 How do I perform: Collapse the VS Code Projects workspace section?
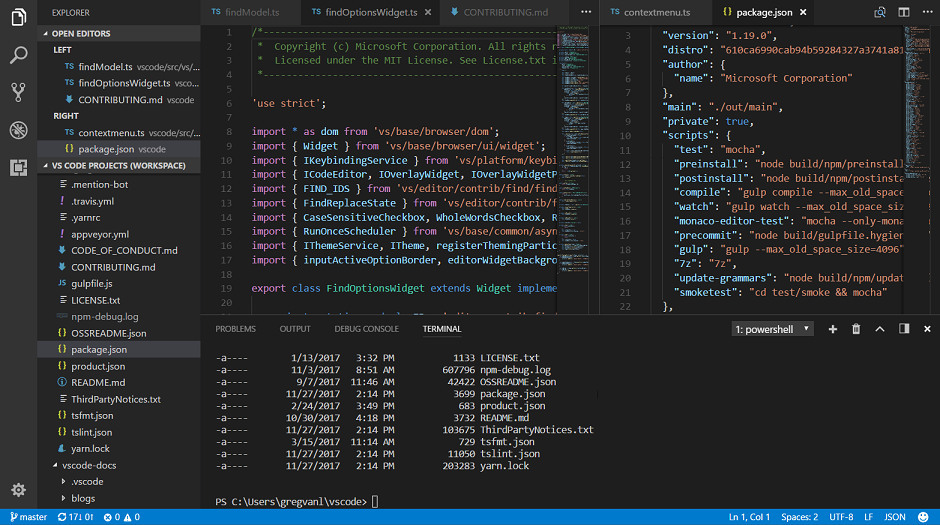(x=119, y=165)
